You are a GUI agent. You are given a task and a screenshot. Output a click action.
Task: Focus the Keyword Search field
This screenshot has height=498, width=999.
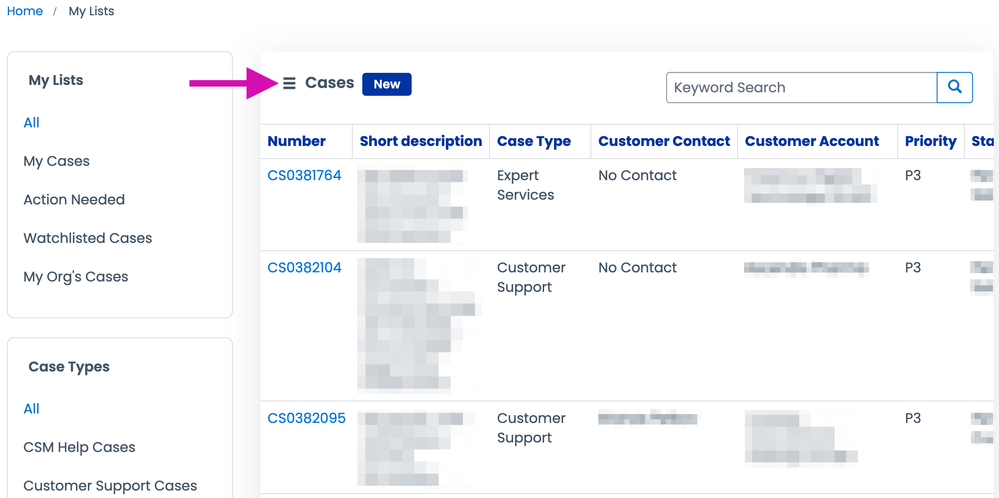click(801, 87)
